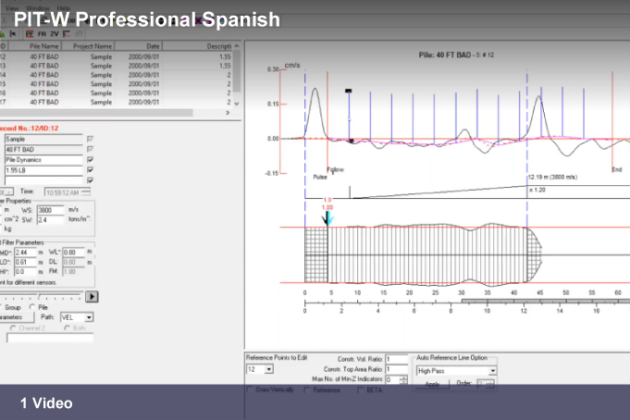The width and height of the screenshot is (630, 420).
Task: Select the Both radio button
Action: 67,328
